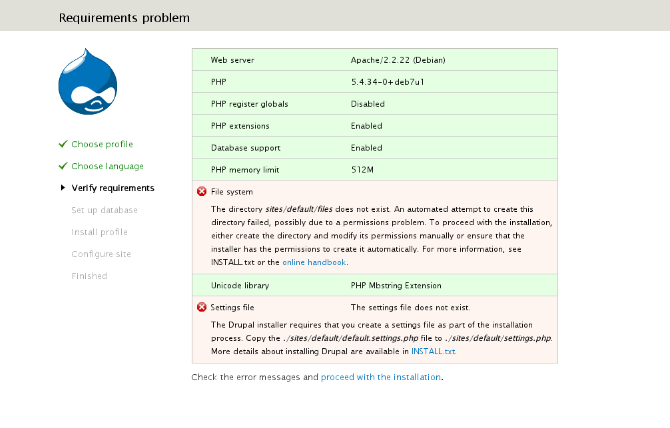This screenshot has width=670, height=428.
Task: Click the arrow marker beside Verify requirements
Action: coord(63,188)
